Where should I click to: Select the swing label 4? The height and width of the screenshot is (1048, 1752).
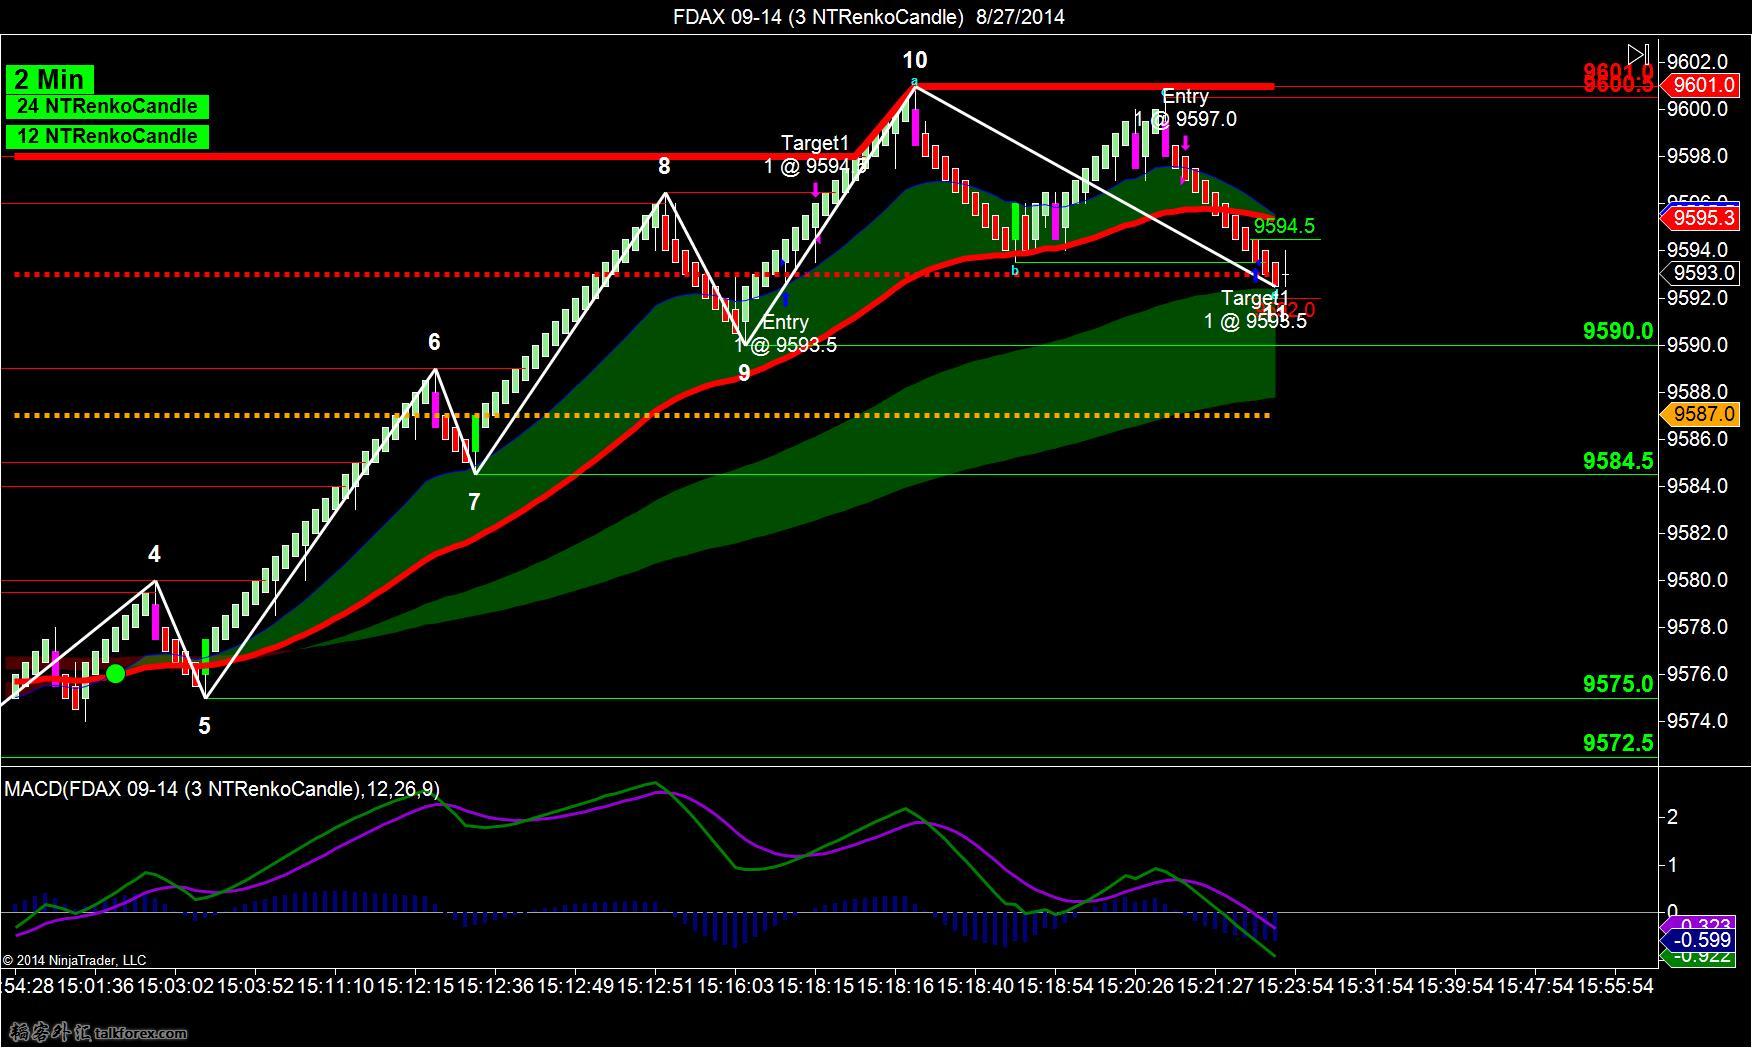154,554
